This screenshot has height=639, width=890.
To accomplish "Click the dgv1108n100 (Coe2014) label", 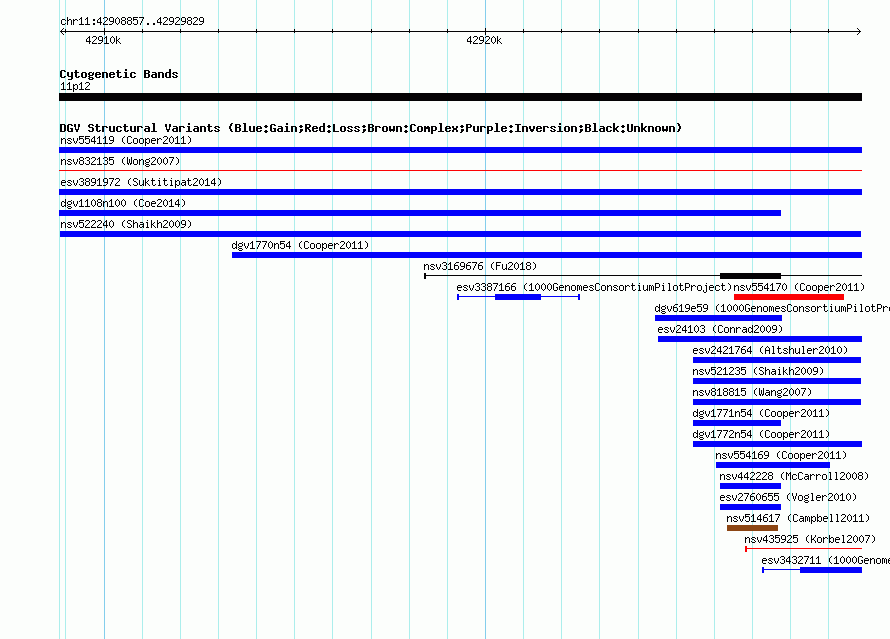I will (x=123, y=203).
